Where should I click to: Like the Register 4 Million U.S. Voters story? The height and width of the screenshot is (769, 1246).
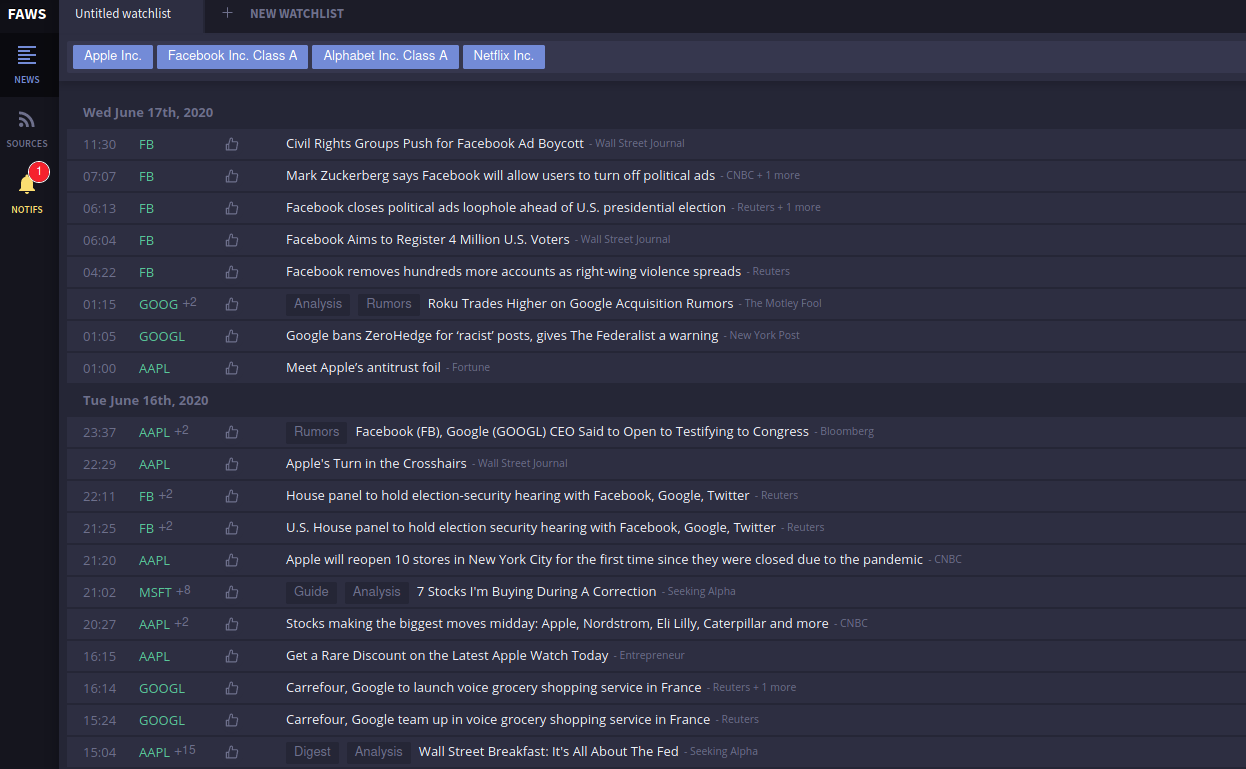tap(232, 240)
